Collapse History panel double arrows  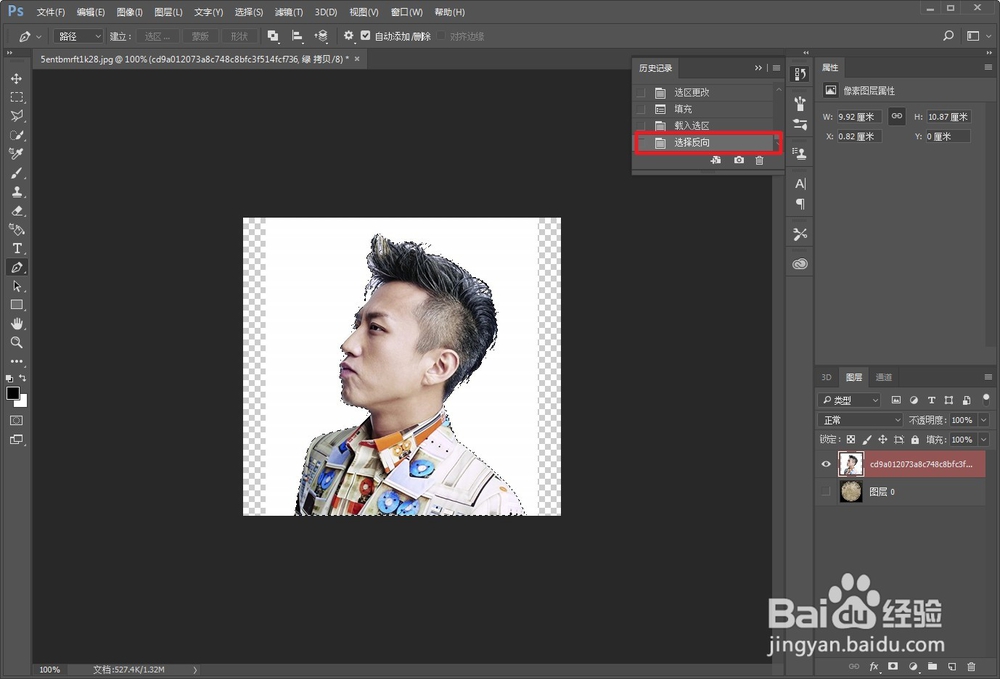(758, 68)
